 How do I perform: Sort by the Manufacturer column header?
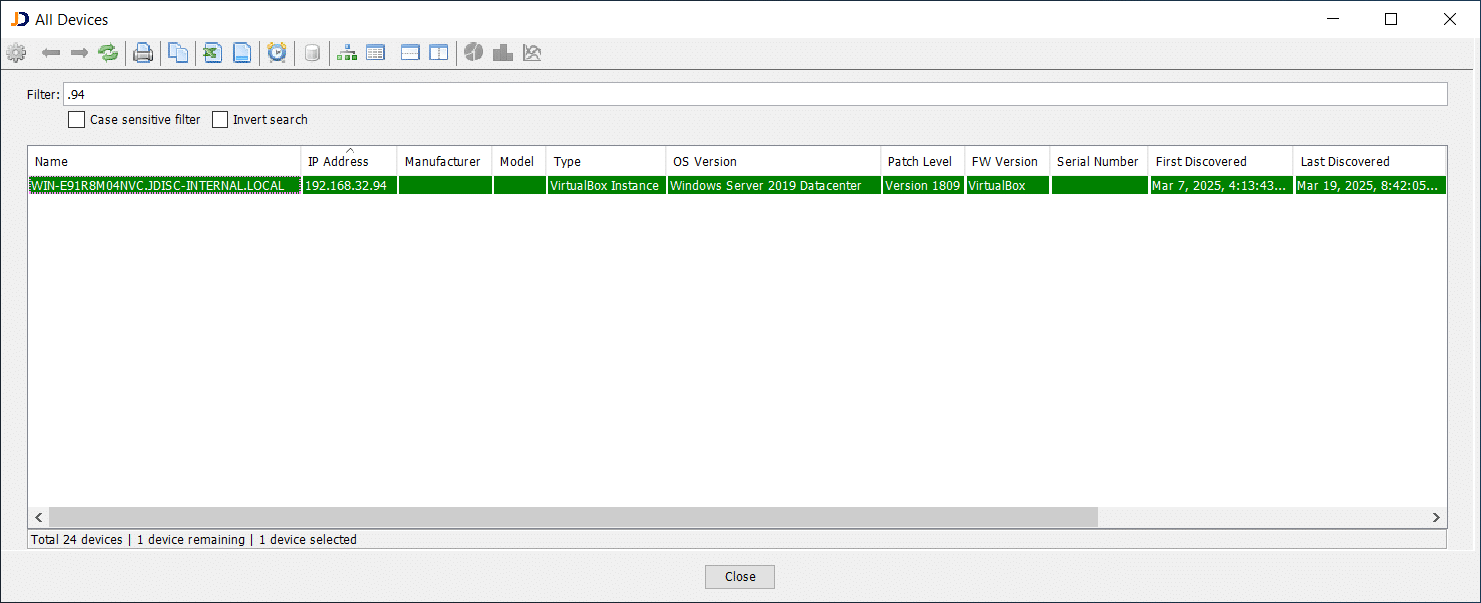(443, 161)
